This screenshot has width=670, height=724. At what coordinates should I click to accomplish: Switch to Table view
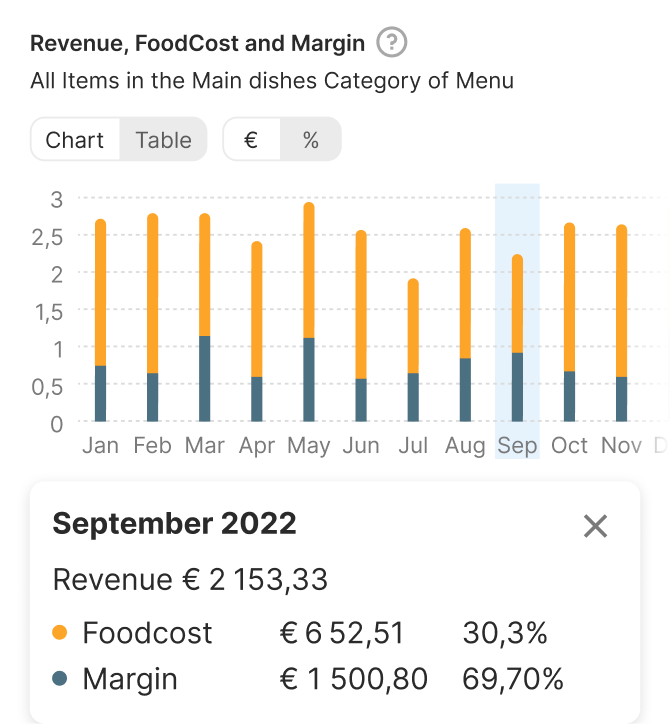pyautogui.click(x=163, y=140)
